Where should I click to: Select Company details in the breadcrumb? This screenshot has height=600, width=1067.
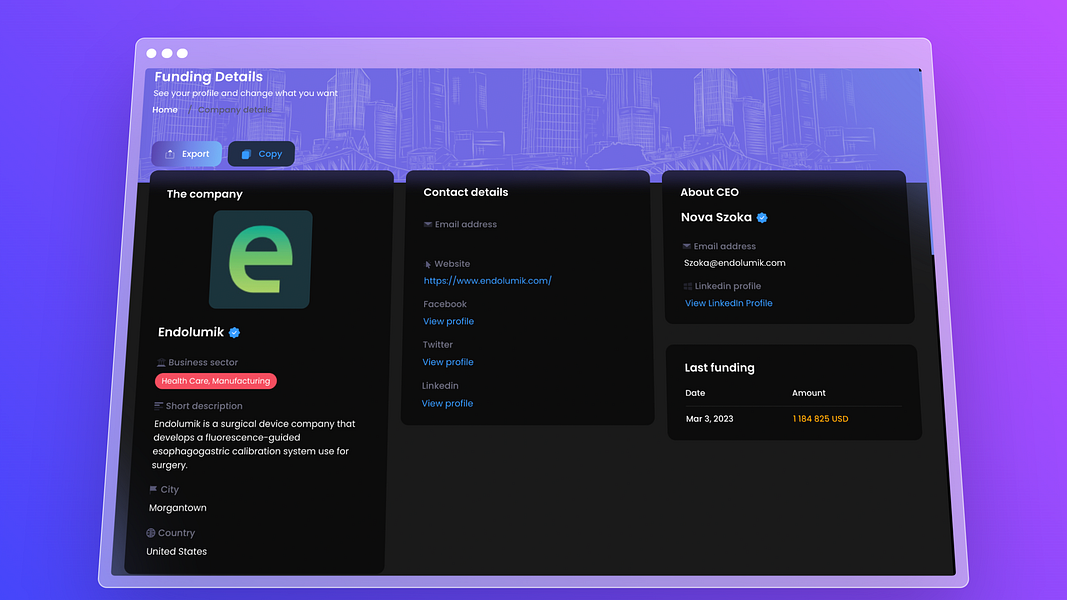(236, 109)
